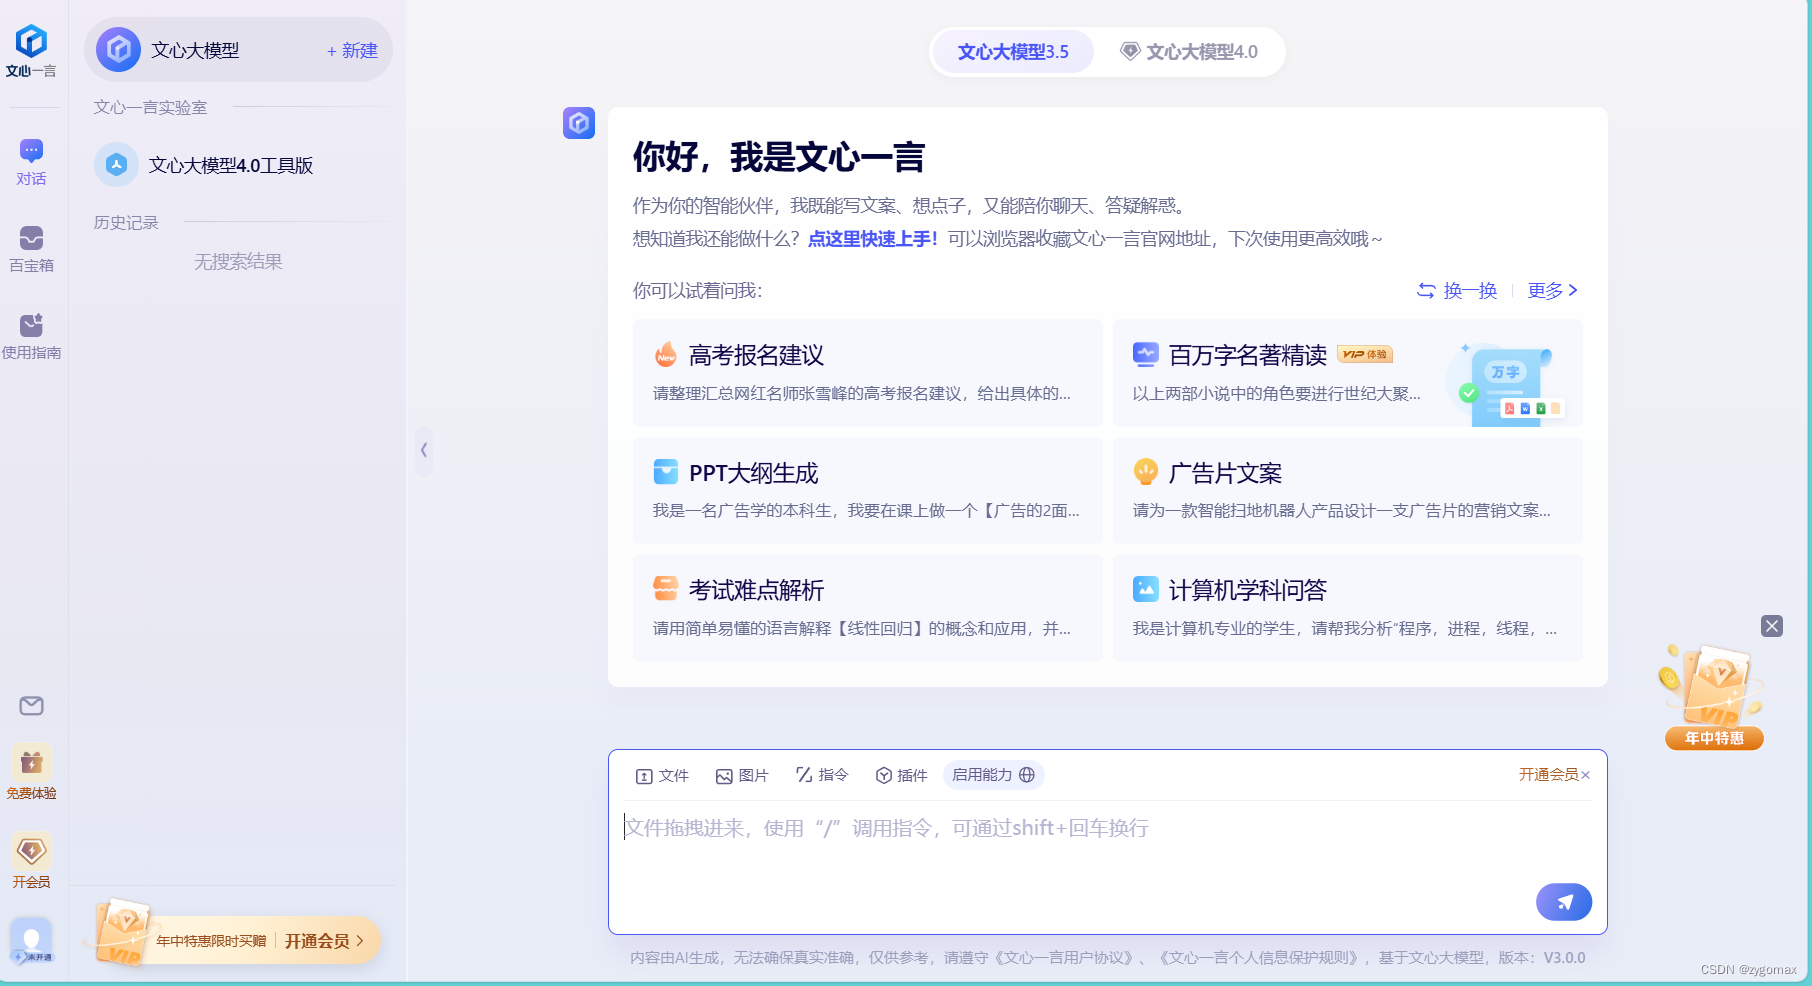
Task: Click the 开会员 diamond icon
Action: (31, 861)
